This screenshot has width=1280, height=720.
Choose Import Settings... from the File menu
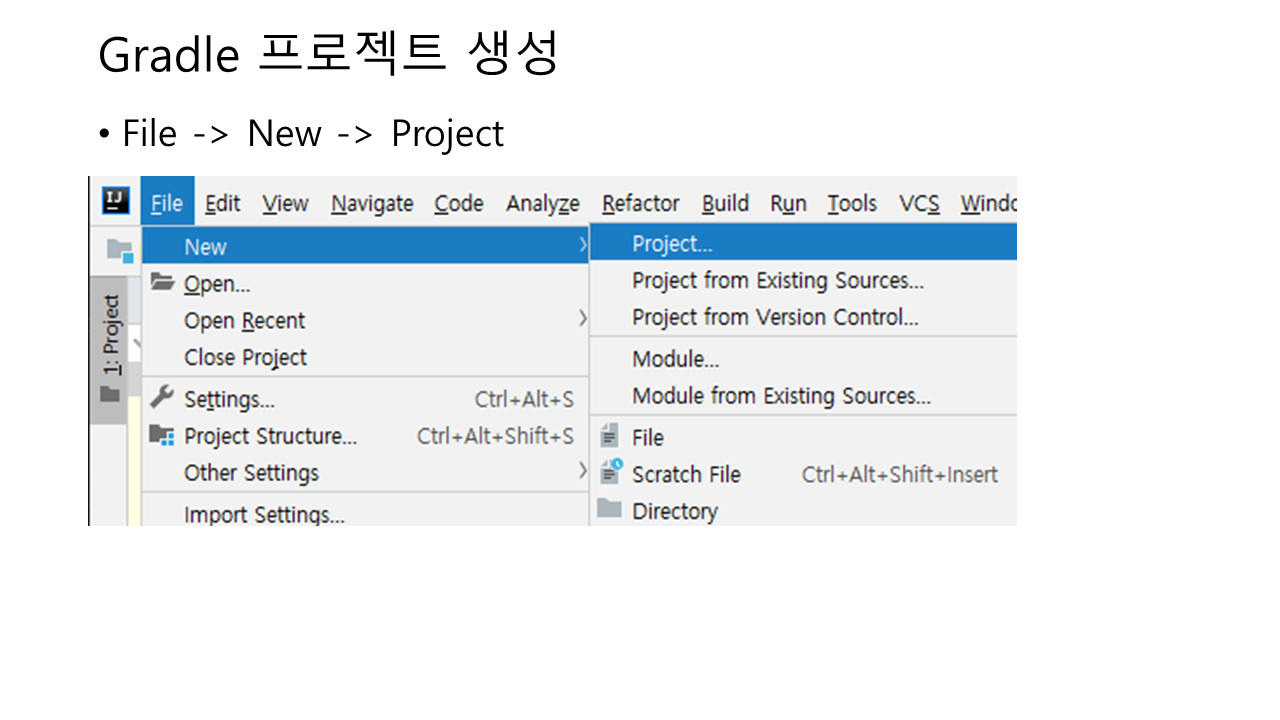point(264,515)
